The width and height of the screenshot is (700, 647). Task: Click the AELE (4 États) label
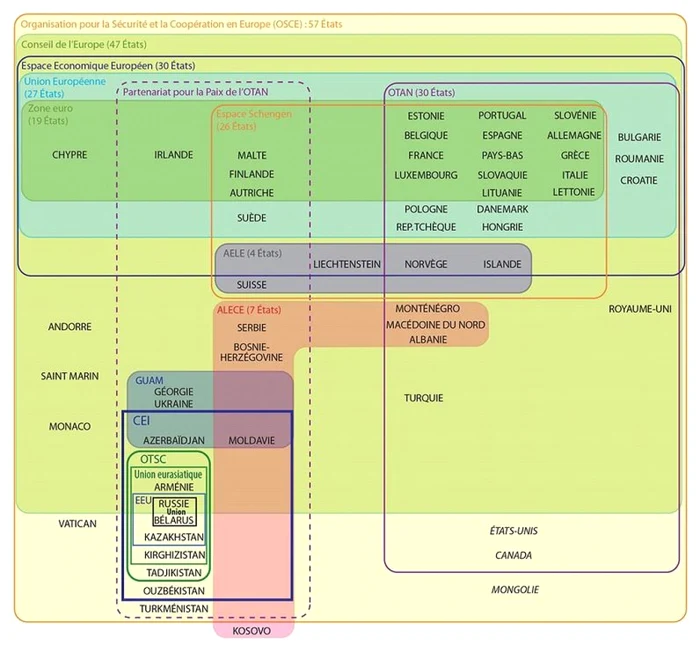tap(253, 253)
